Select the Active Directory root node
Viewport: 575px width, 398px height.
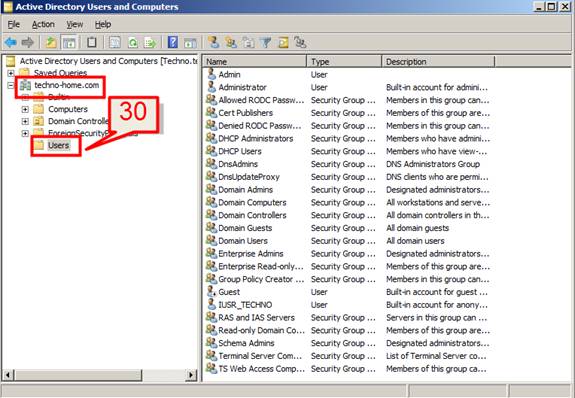[x=109, y=61]
